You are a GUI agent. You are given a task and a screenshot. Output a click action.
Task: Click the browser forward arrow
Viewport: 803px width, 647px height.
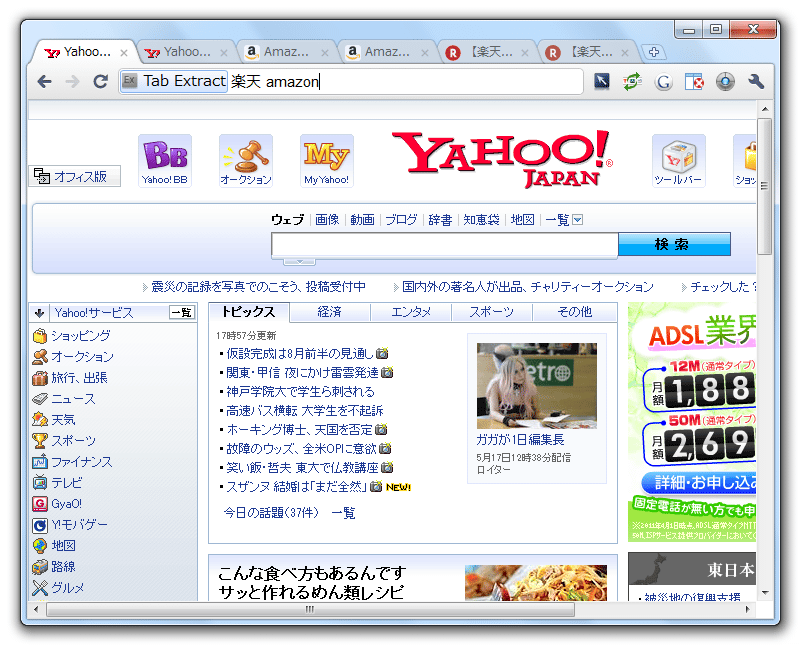72,81
